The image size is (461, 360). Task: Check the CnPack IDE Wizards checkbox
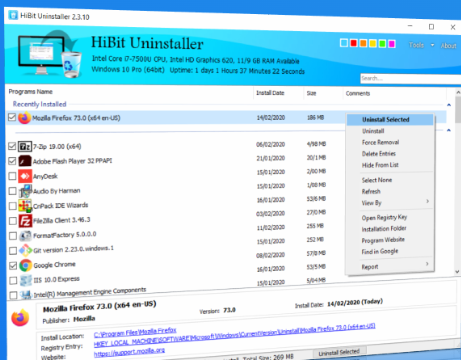[13, 206]
